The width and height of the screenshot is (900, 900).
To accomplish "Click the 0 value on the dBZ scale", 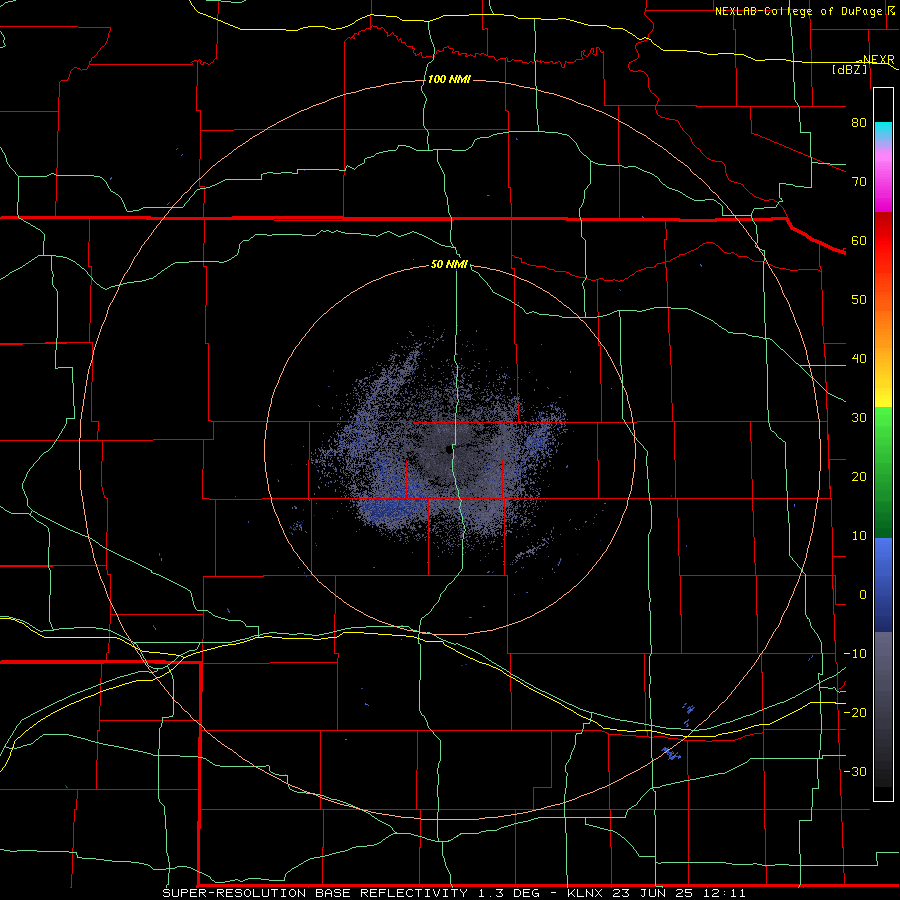I will click(863, 595).
